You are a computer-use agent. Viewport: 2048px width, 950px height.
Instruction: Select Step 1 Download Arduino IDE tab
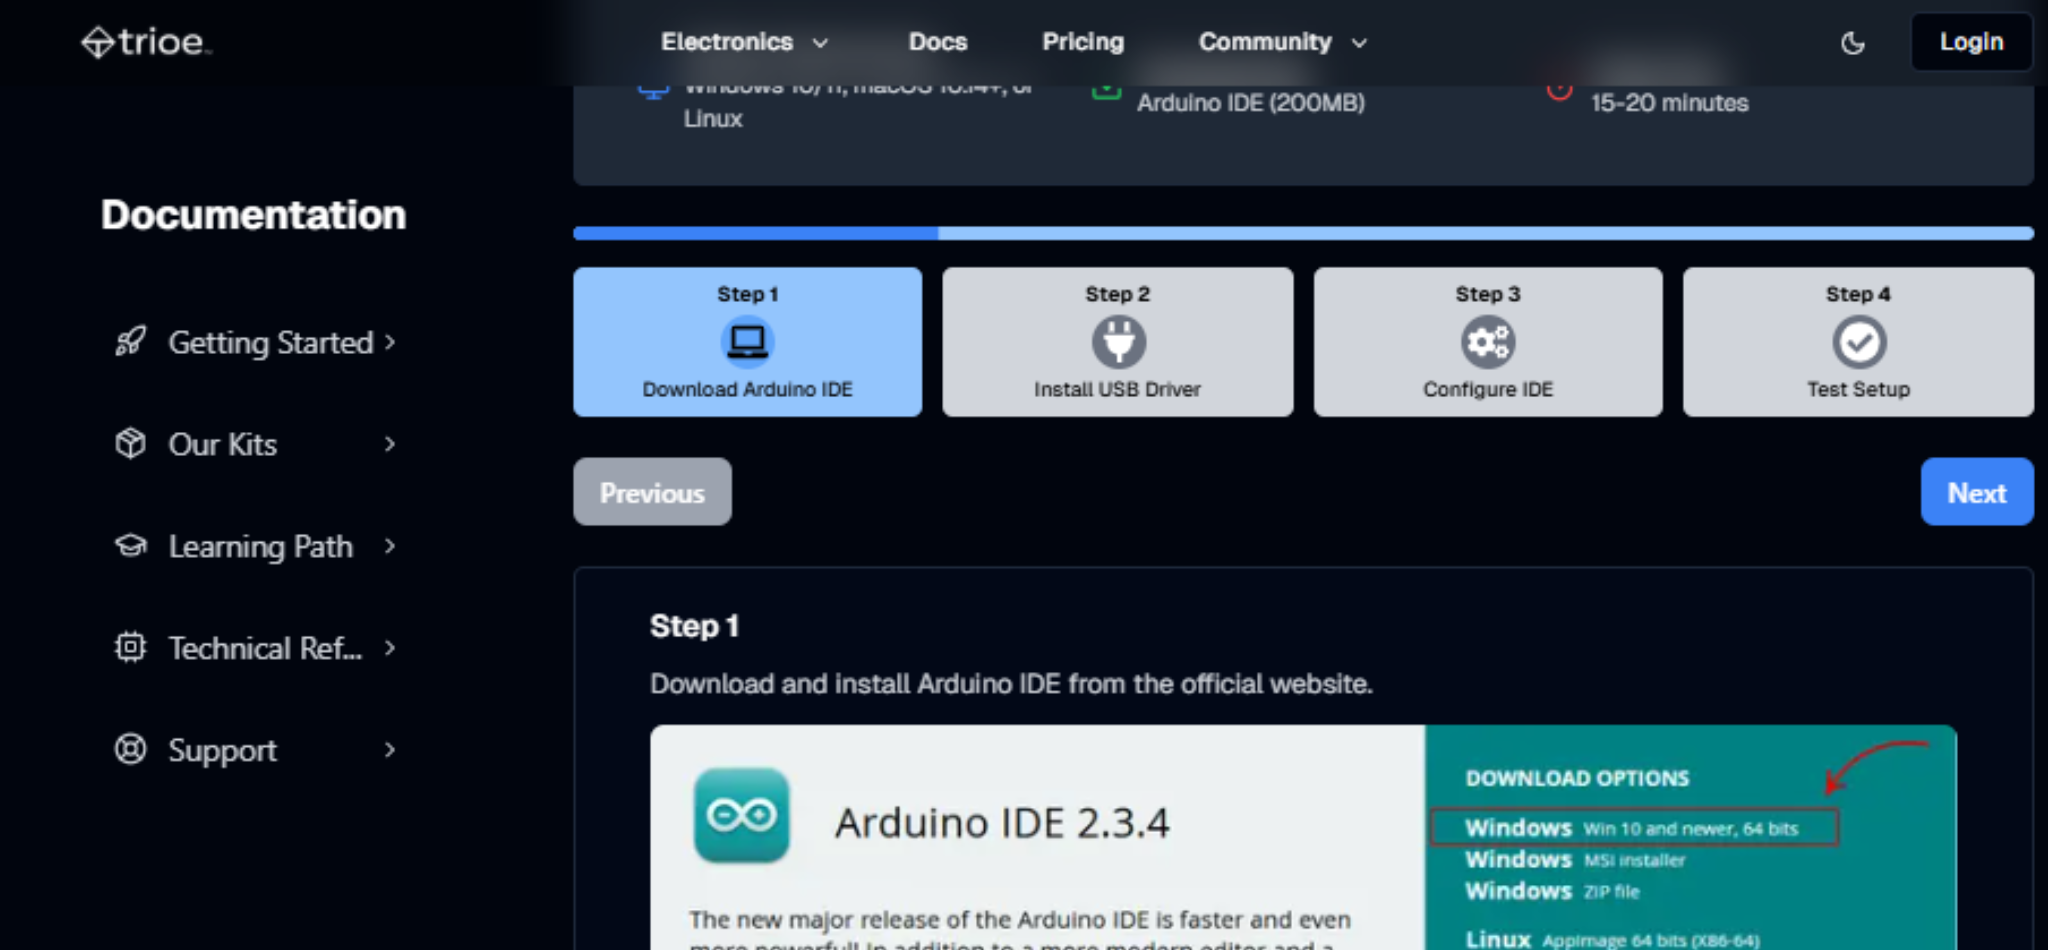[747, 342]
